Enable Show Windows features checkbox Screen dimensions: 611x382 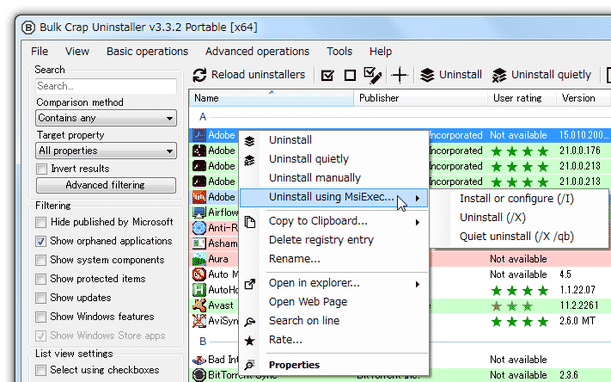click(x=41, y=317)
